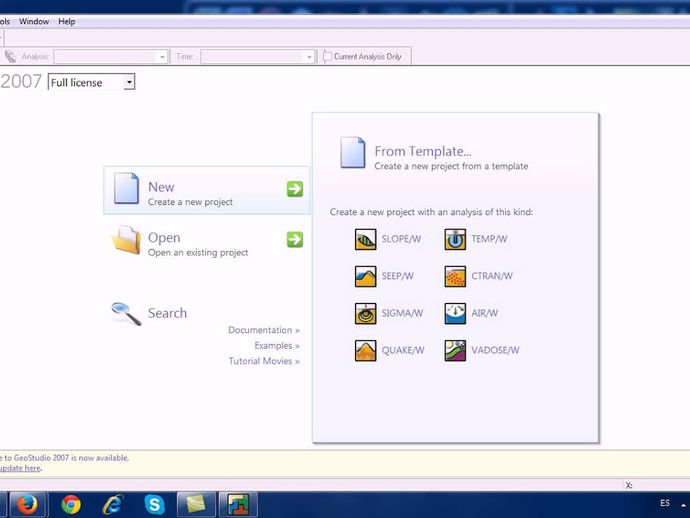Select the TEMP/W label
Viewport: 690px width, 518px height.
(x=489, y=239)
